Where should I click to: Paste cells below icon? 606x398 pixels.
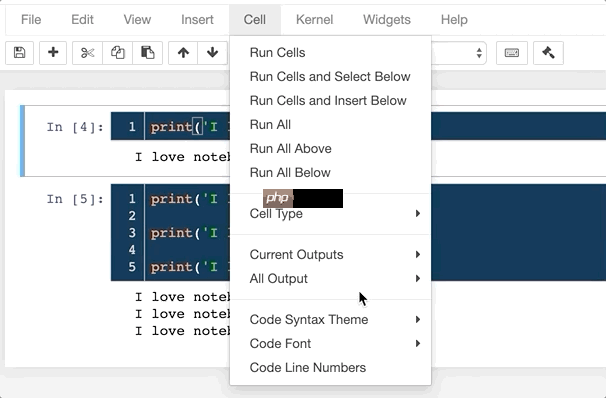coord(148,53)
